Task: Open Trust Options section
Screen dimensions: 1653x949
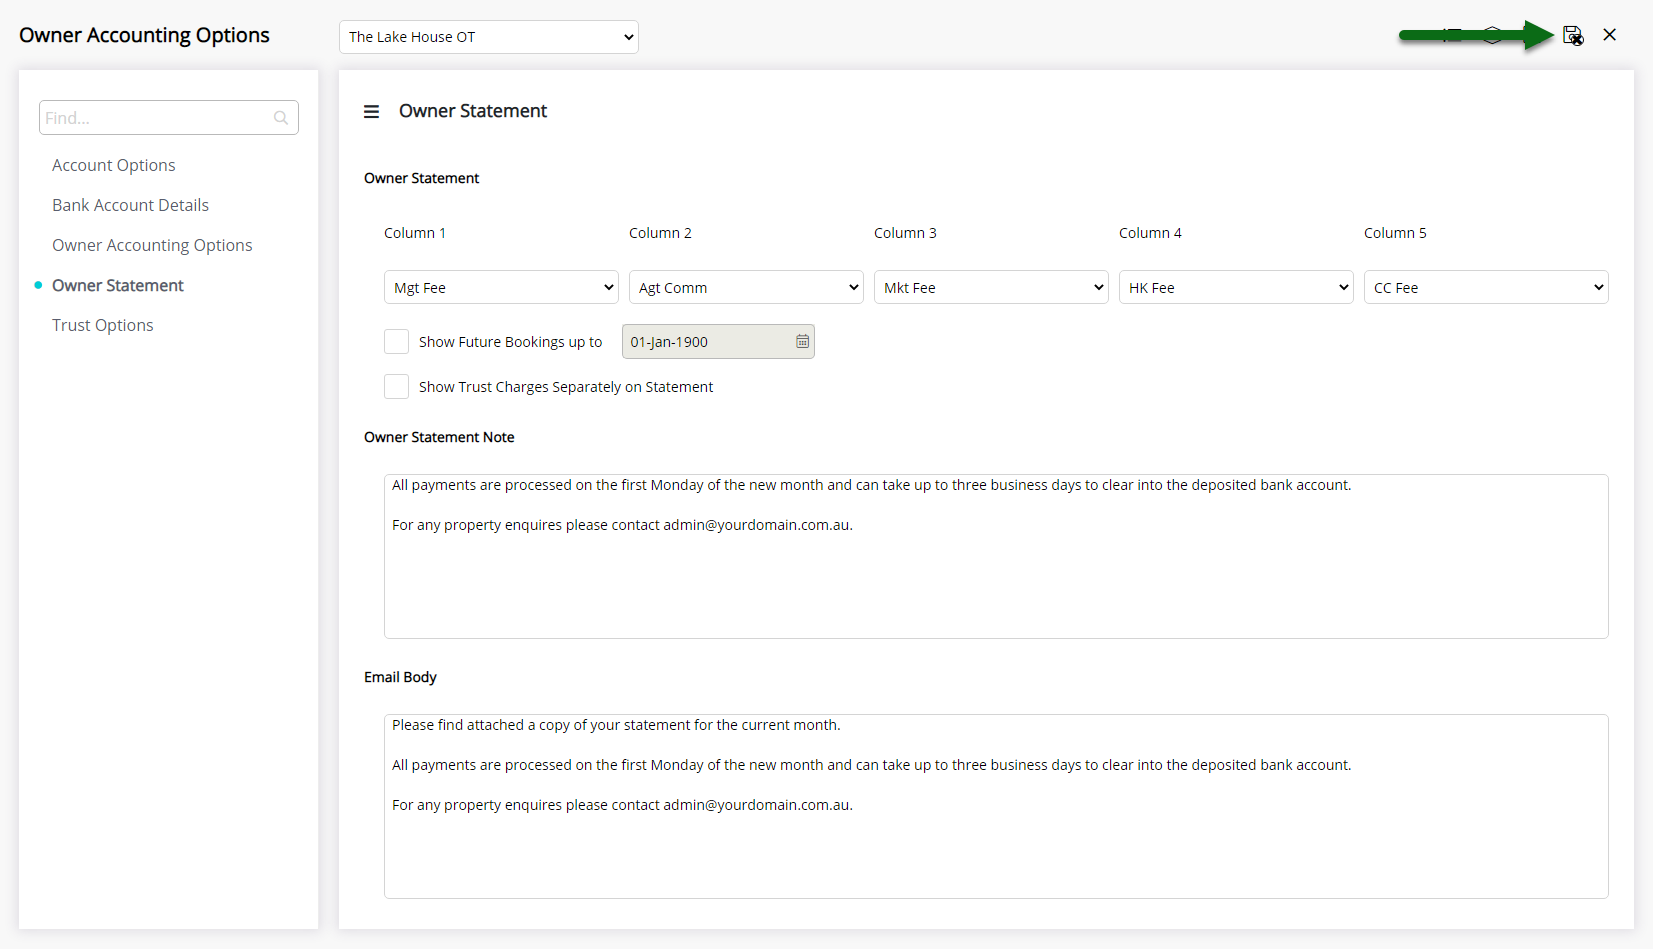Action: (x=103, y=325)
